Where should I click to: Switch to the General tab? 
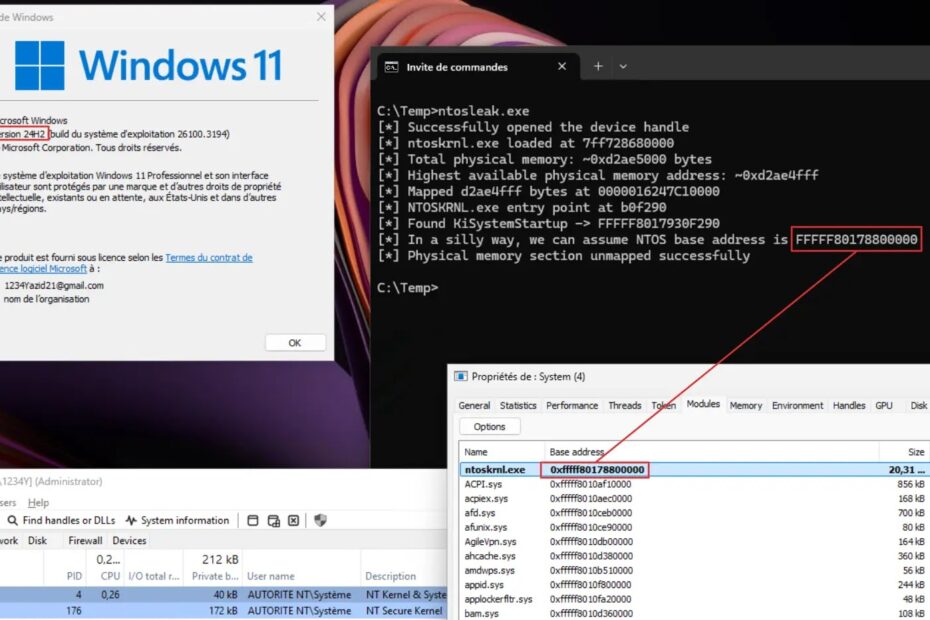tap(474, 405)
